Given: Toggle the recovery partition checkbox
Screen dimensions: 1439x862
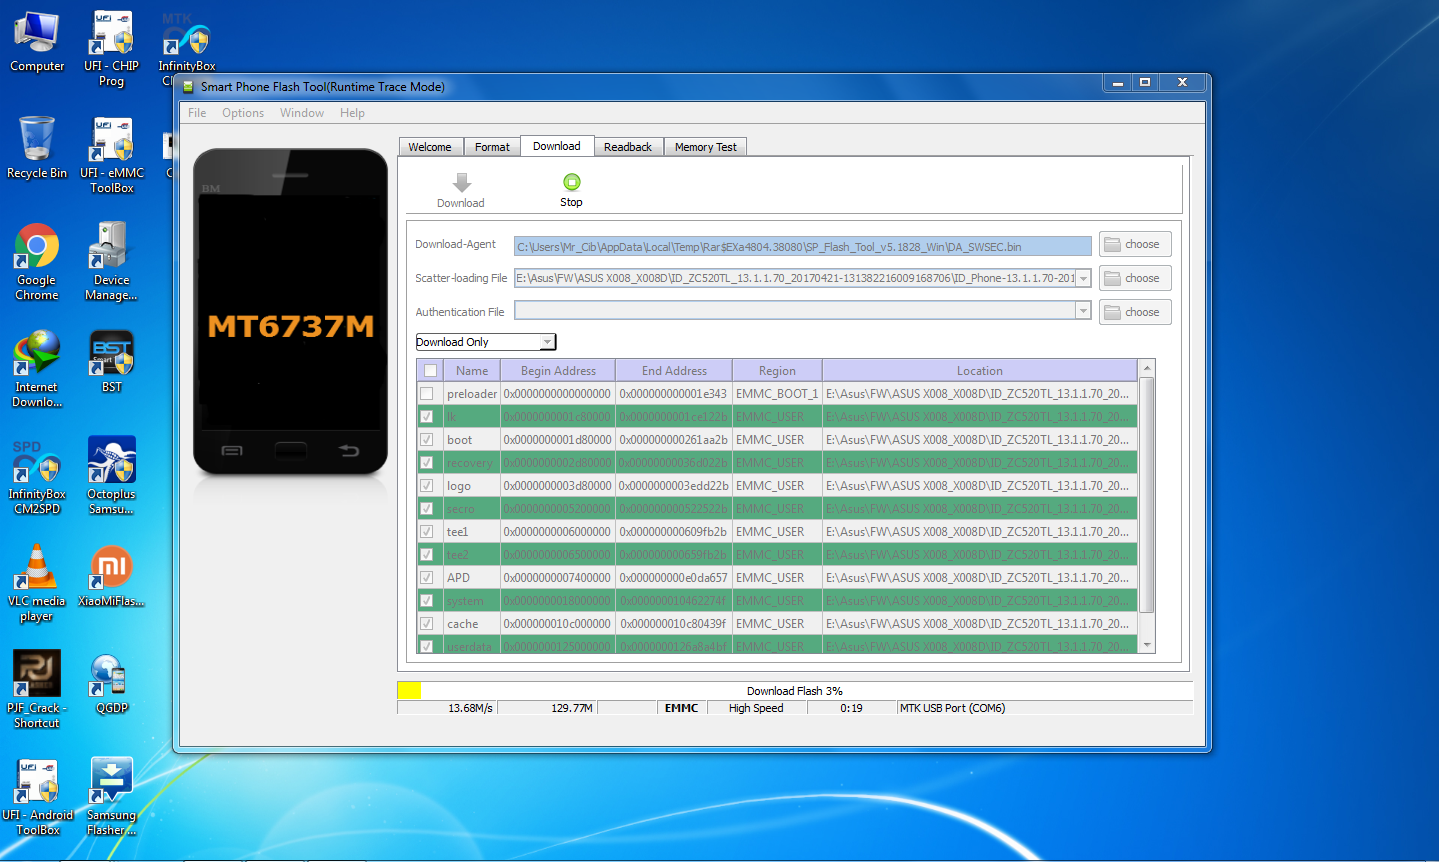Looking at the screenshot, I should [427, 462].
